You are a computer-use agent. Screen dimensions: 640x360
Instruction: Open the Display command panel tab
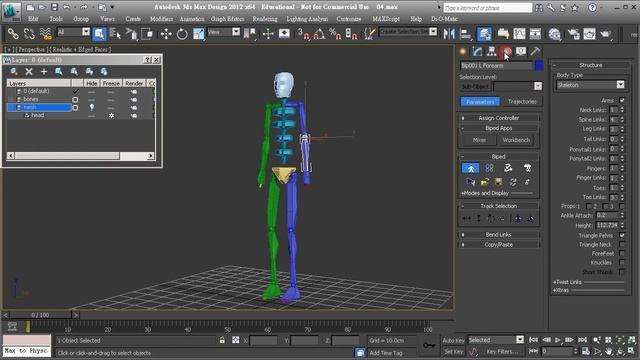pos(521,51)
